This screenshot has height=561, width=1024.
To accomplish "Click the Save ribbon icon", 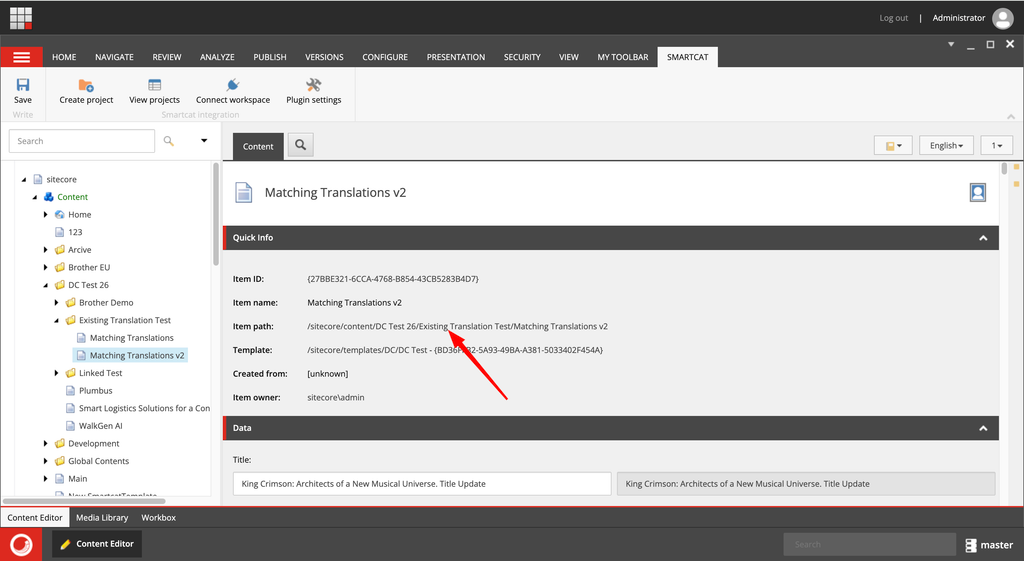I will tap(23, 91).
